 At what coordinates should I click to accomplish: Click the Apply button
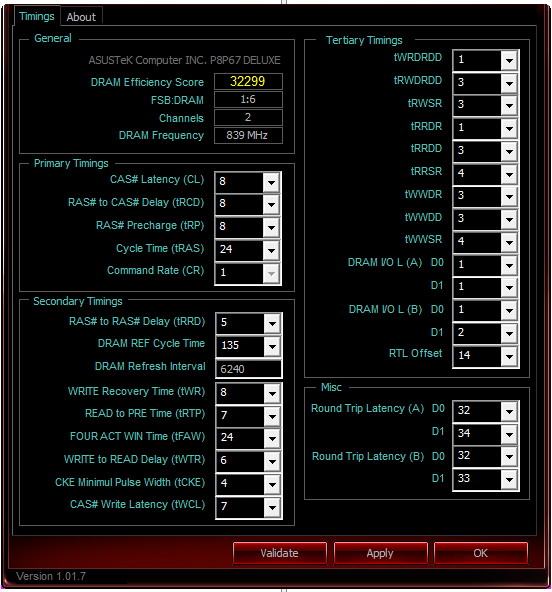point(380,553)
